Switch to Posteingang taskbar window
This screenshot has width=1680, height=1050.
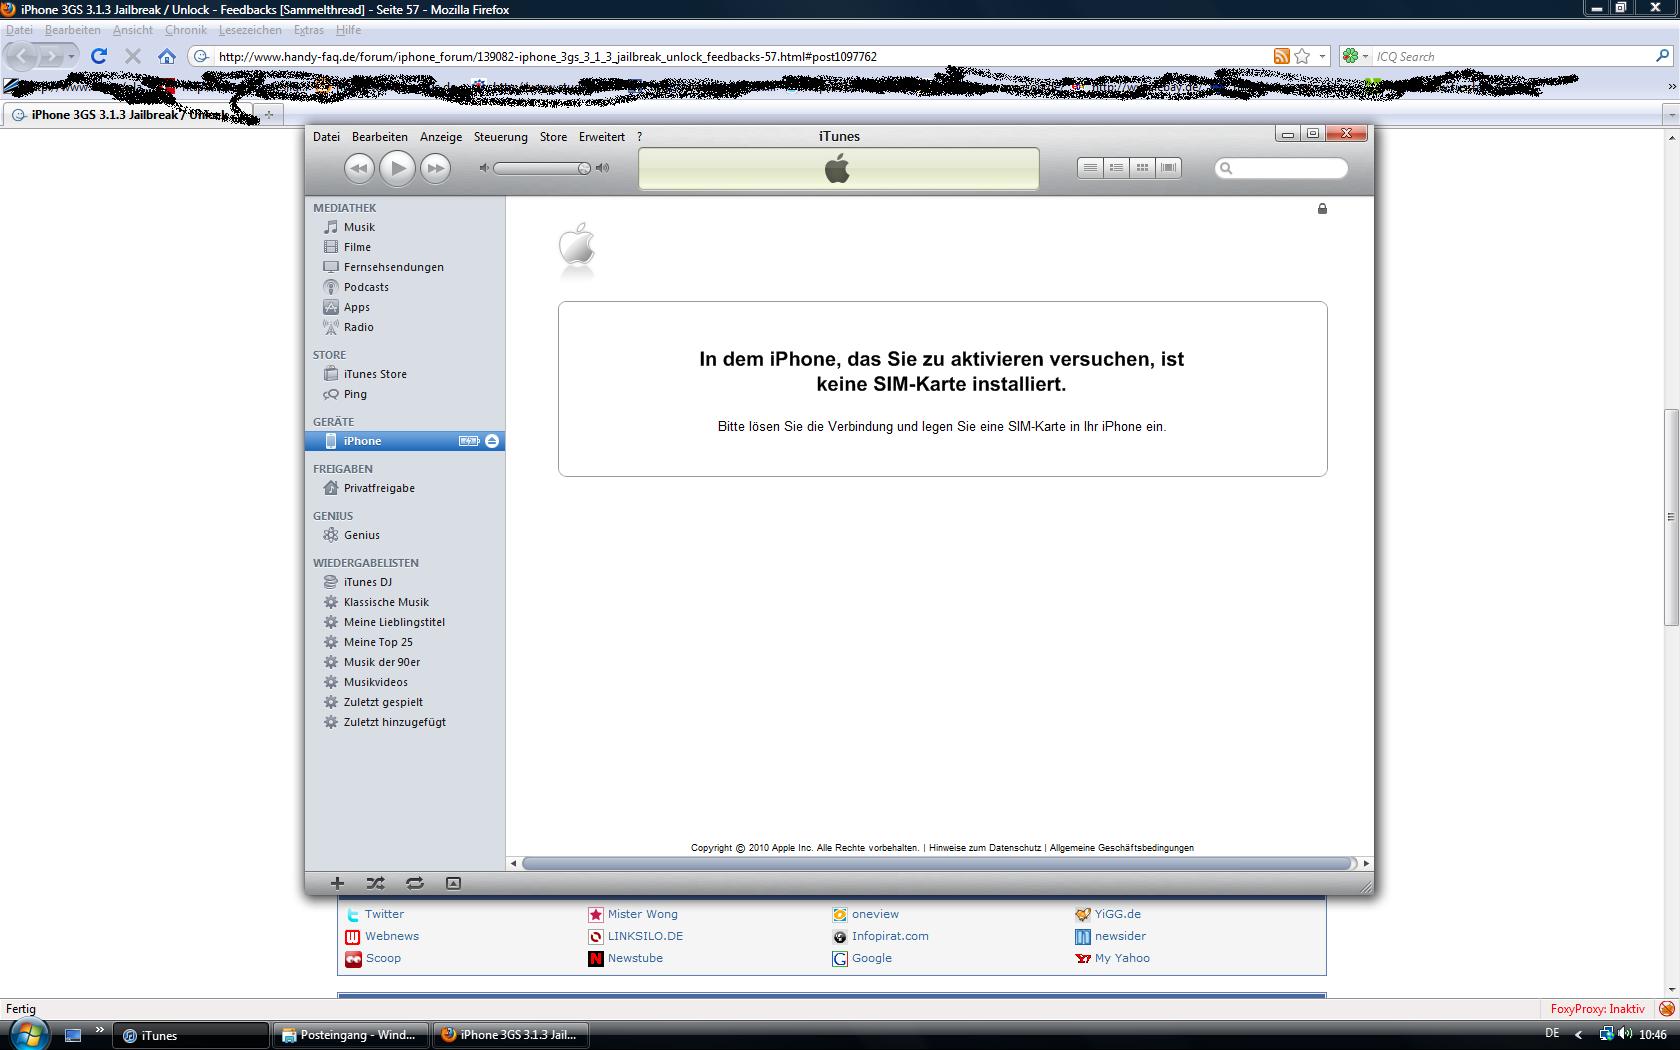click(x=350, y=1035)
